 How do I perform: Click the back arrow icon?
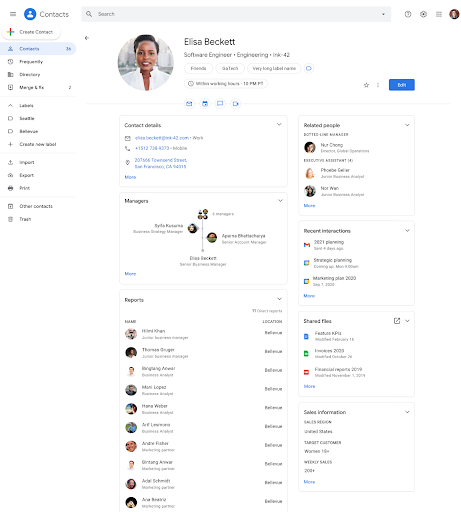[87, 38]
